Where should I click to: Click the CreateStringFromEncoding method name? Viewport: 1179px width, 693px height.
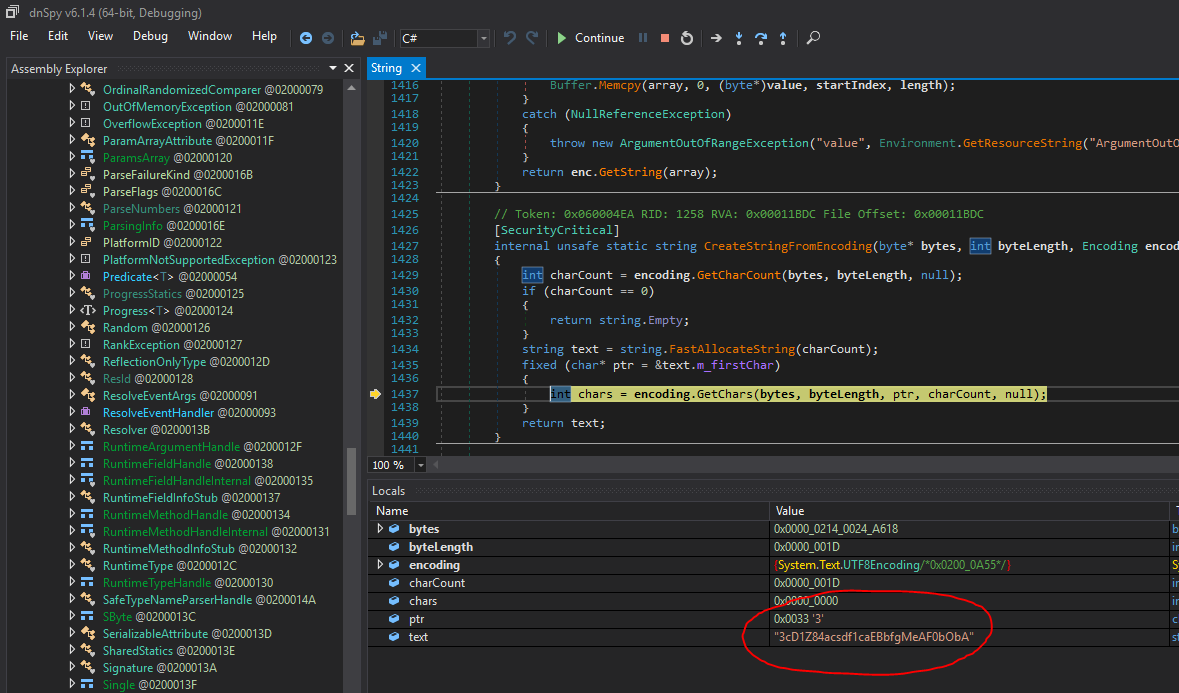tap(788, 246)
